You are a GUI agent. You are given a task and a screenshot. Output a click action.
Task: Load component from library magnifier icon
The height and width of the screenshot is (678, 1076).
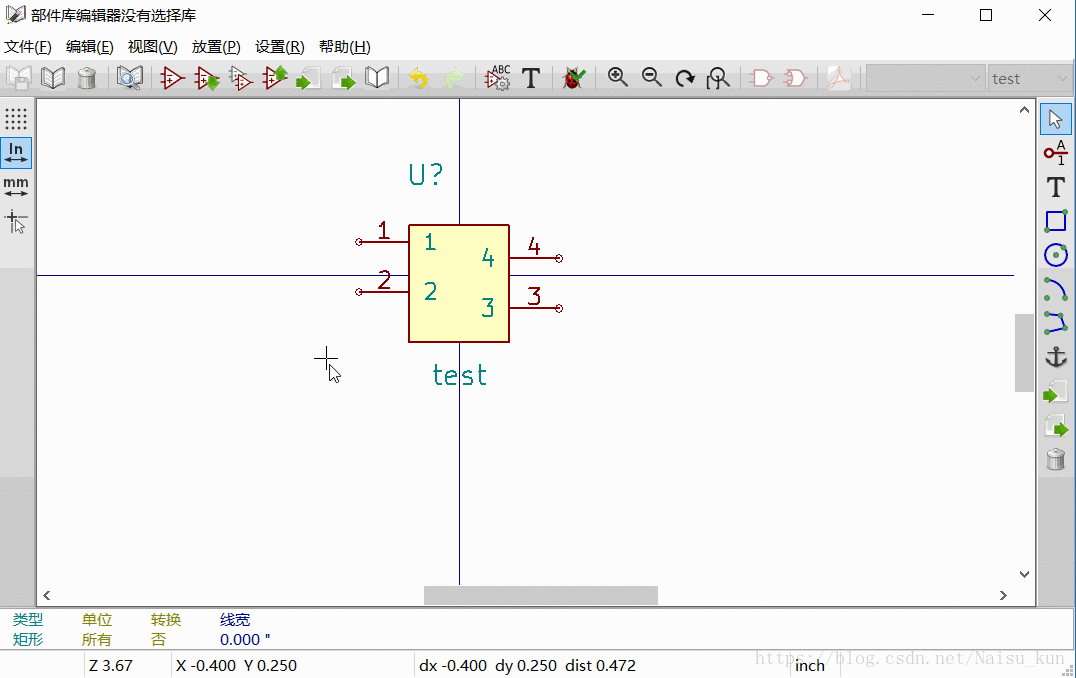(130, 78)
